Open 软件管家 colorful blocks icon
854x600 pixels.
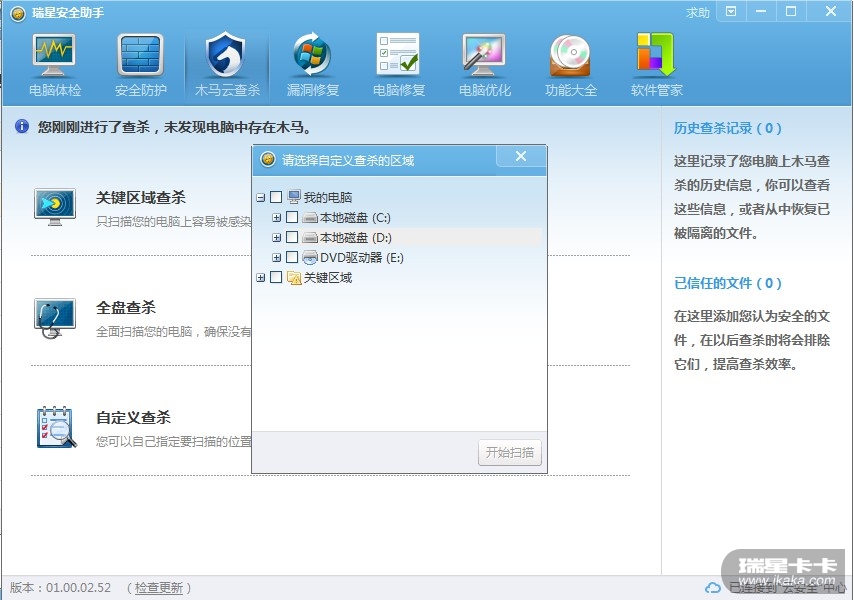pos(656,54)
